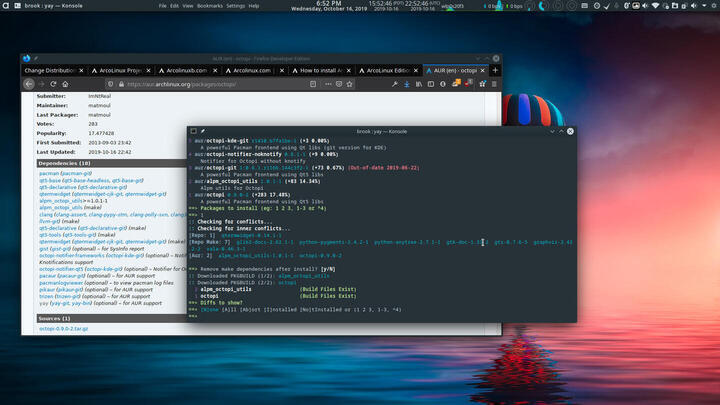Switch to the ArcoLinux Project tab
The width and height of the screenshot is (720, 405).
click(121, 70)
